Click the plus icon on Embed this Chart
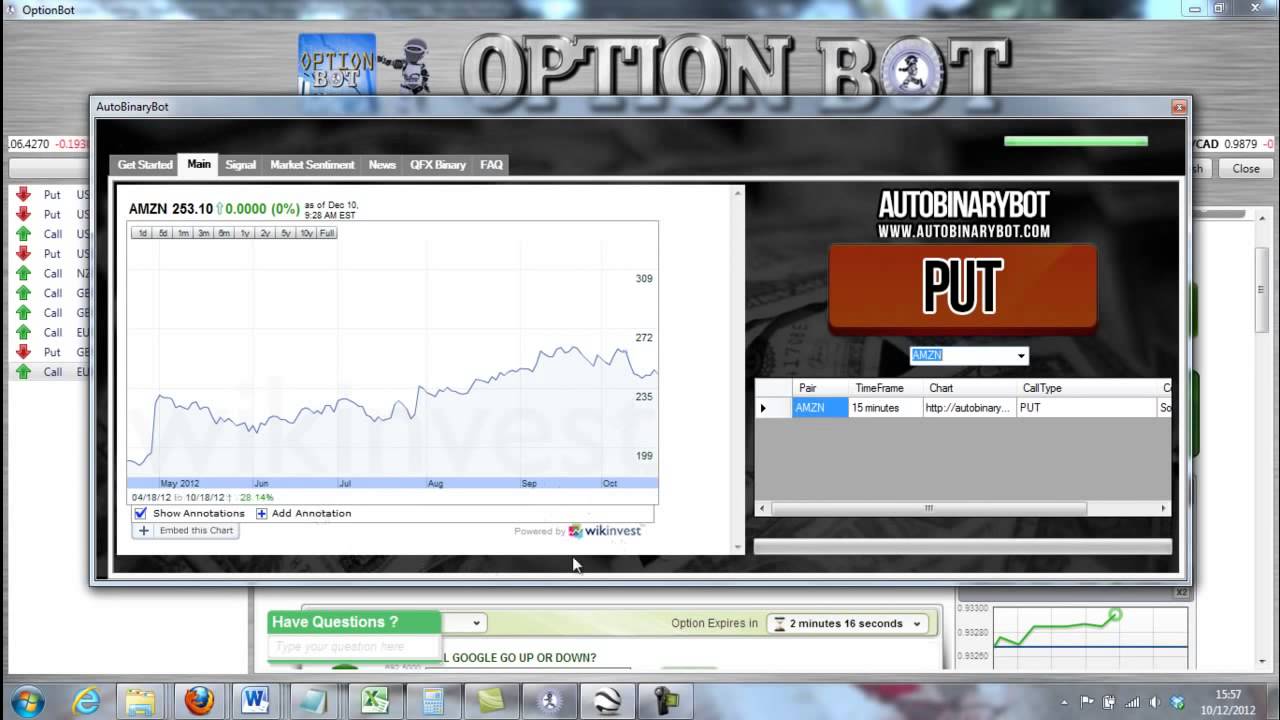 (143, 531)
